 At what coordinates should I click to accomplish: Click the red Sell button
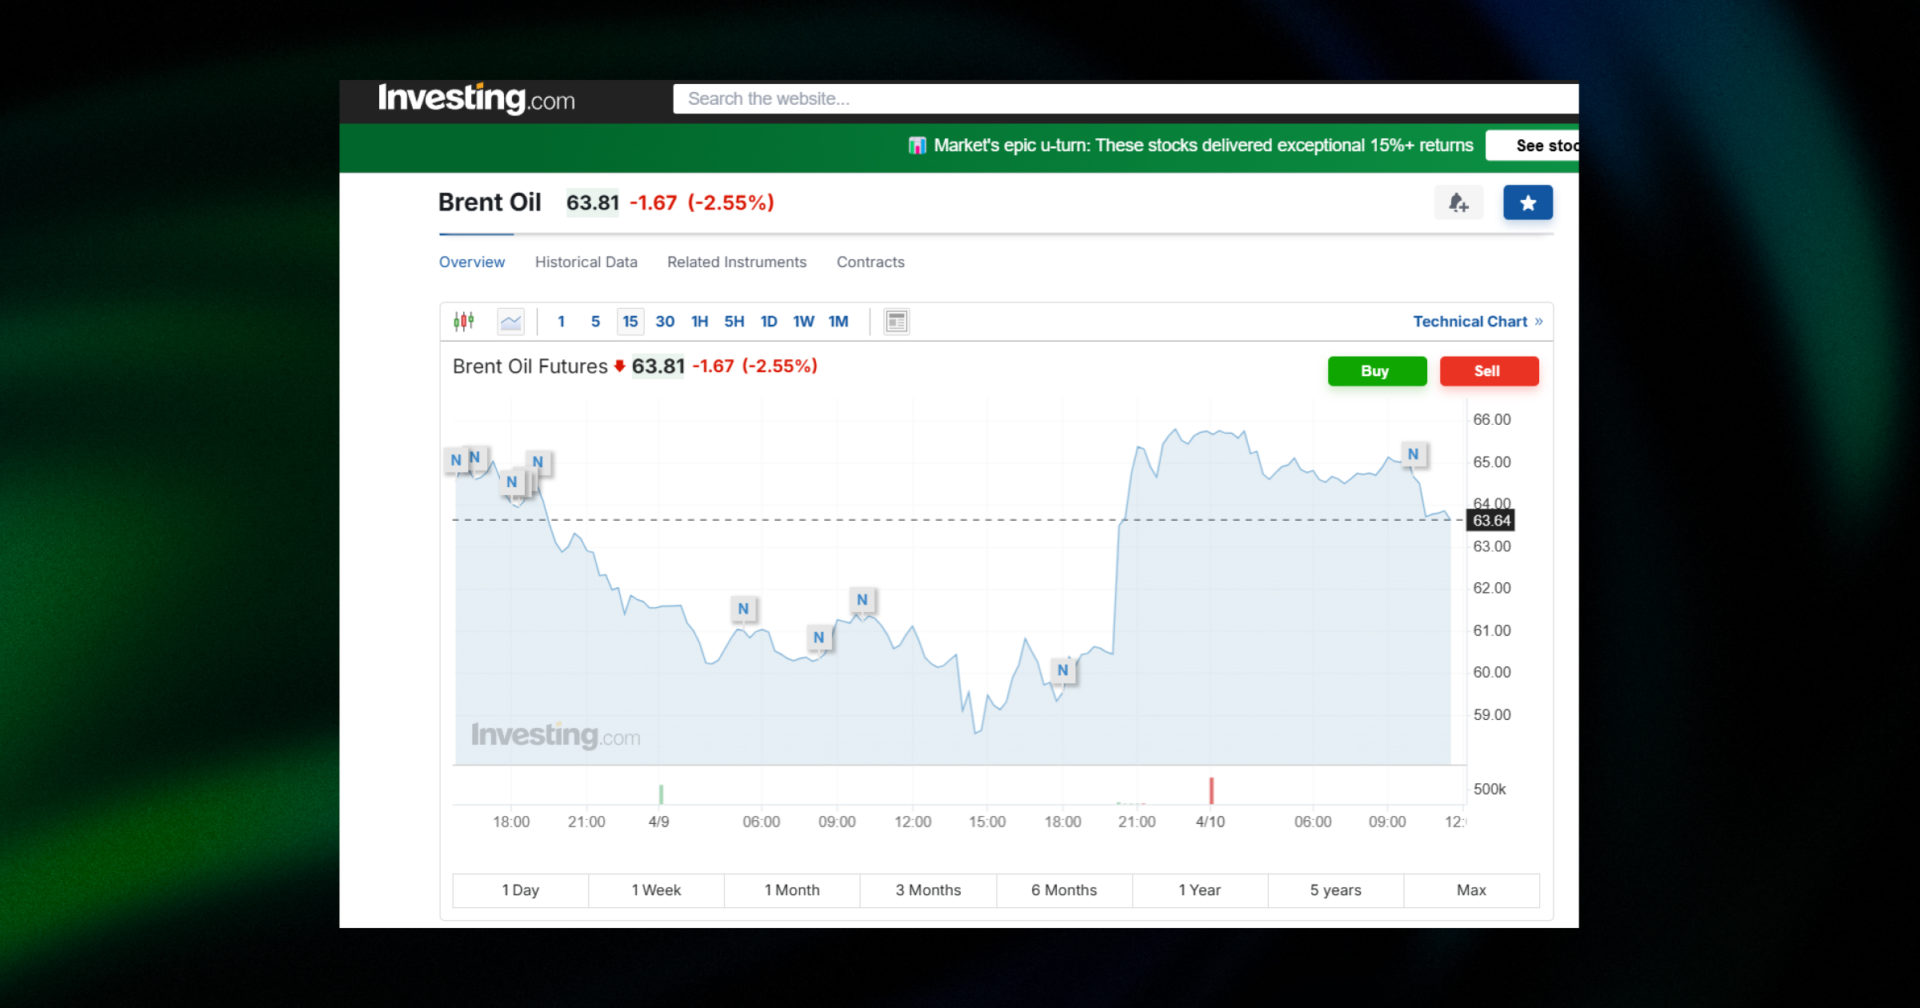tap(1489, 371)
